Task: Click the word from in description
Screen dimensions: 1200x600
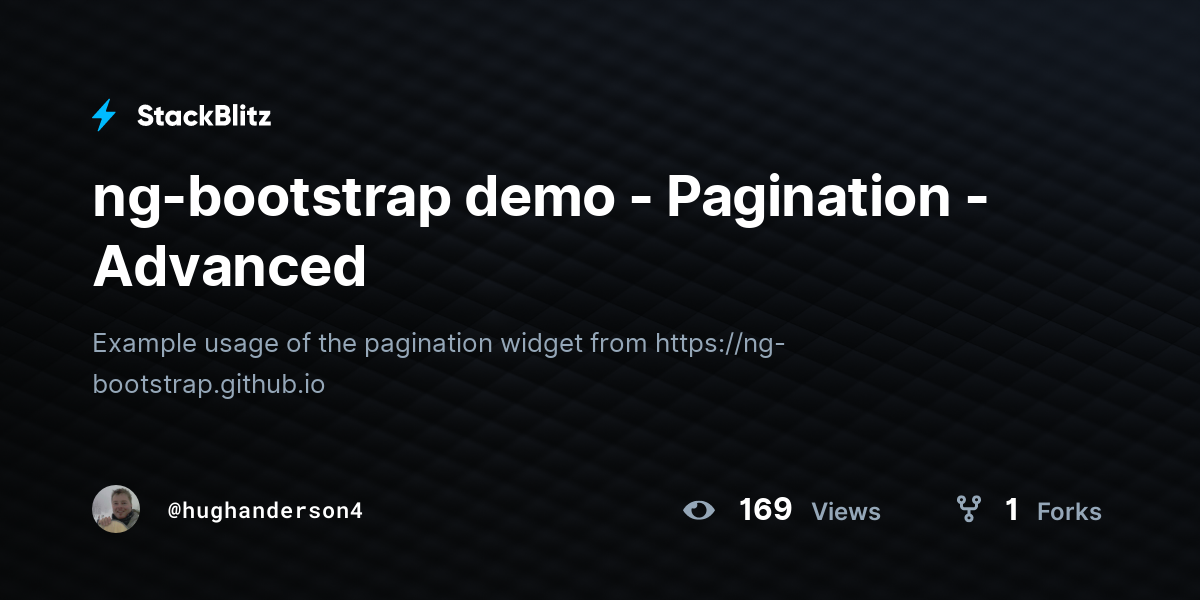Action: coord(619,344)
